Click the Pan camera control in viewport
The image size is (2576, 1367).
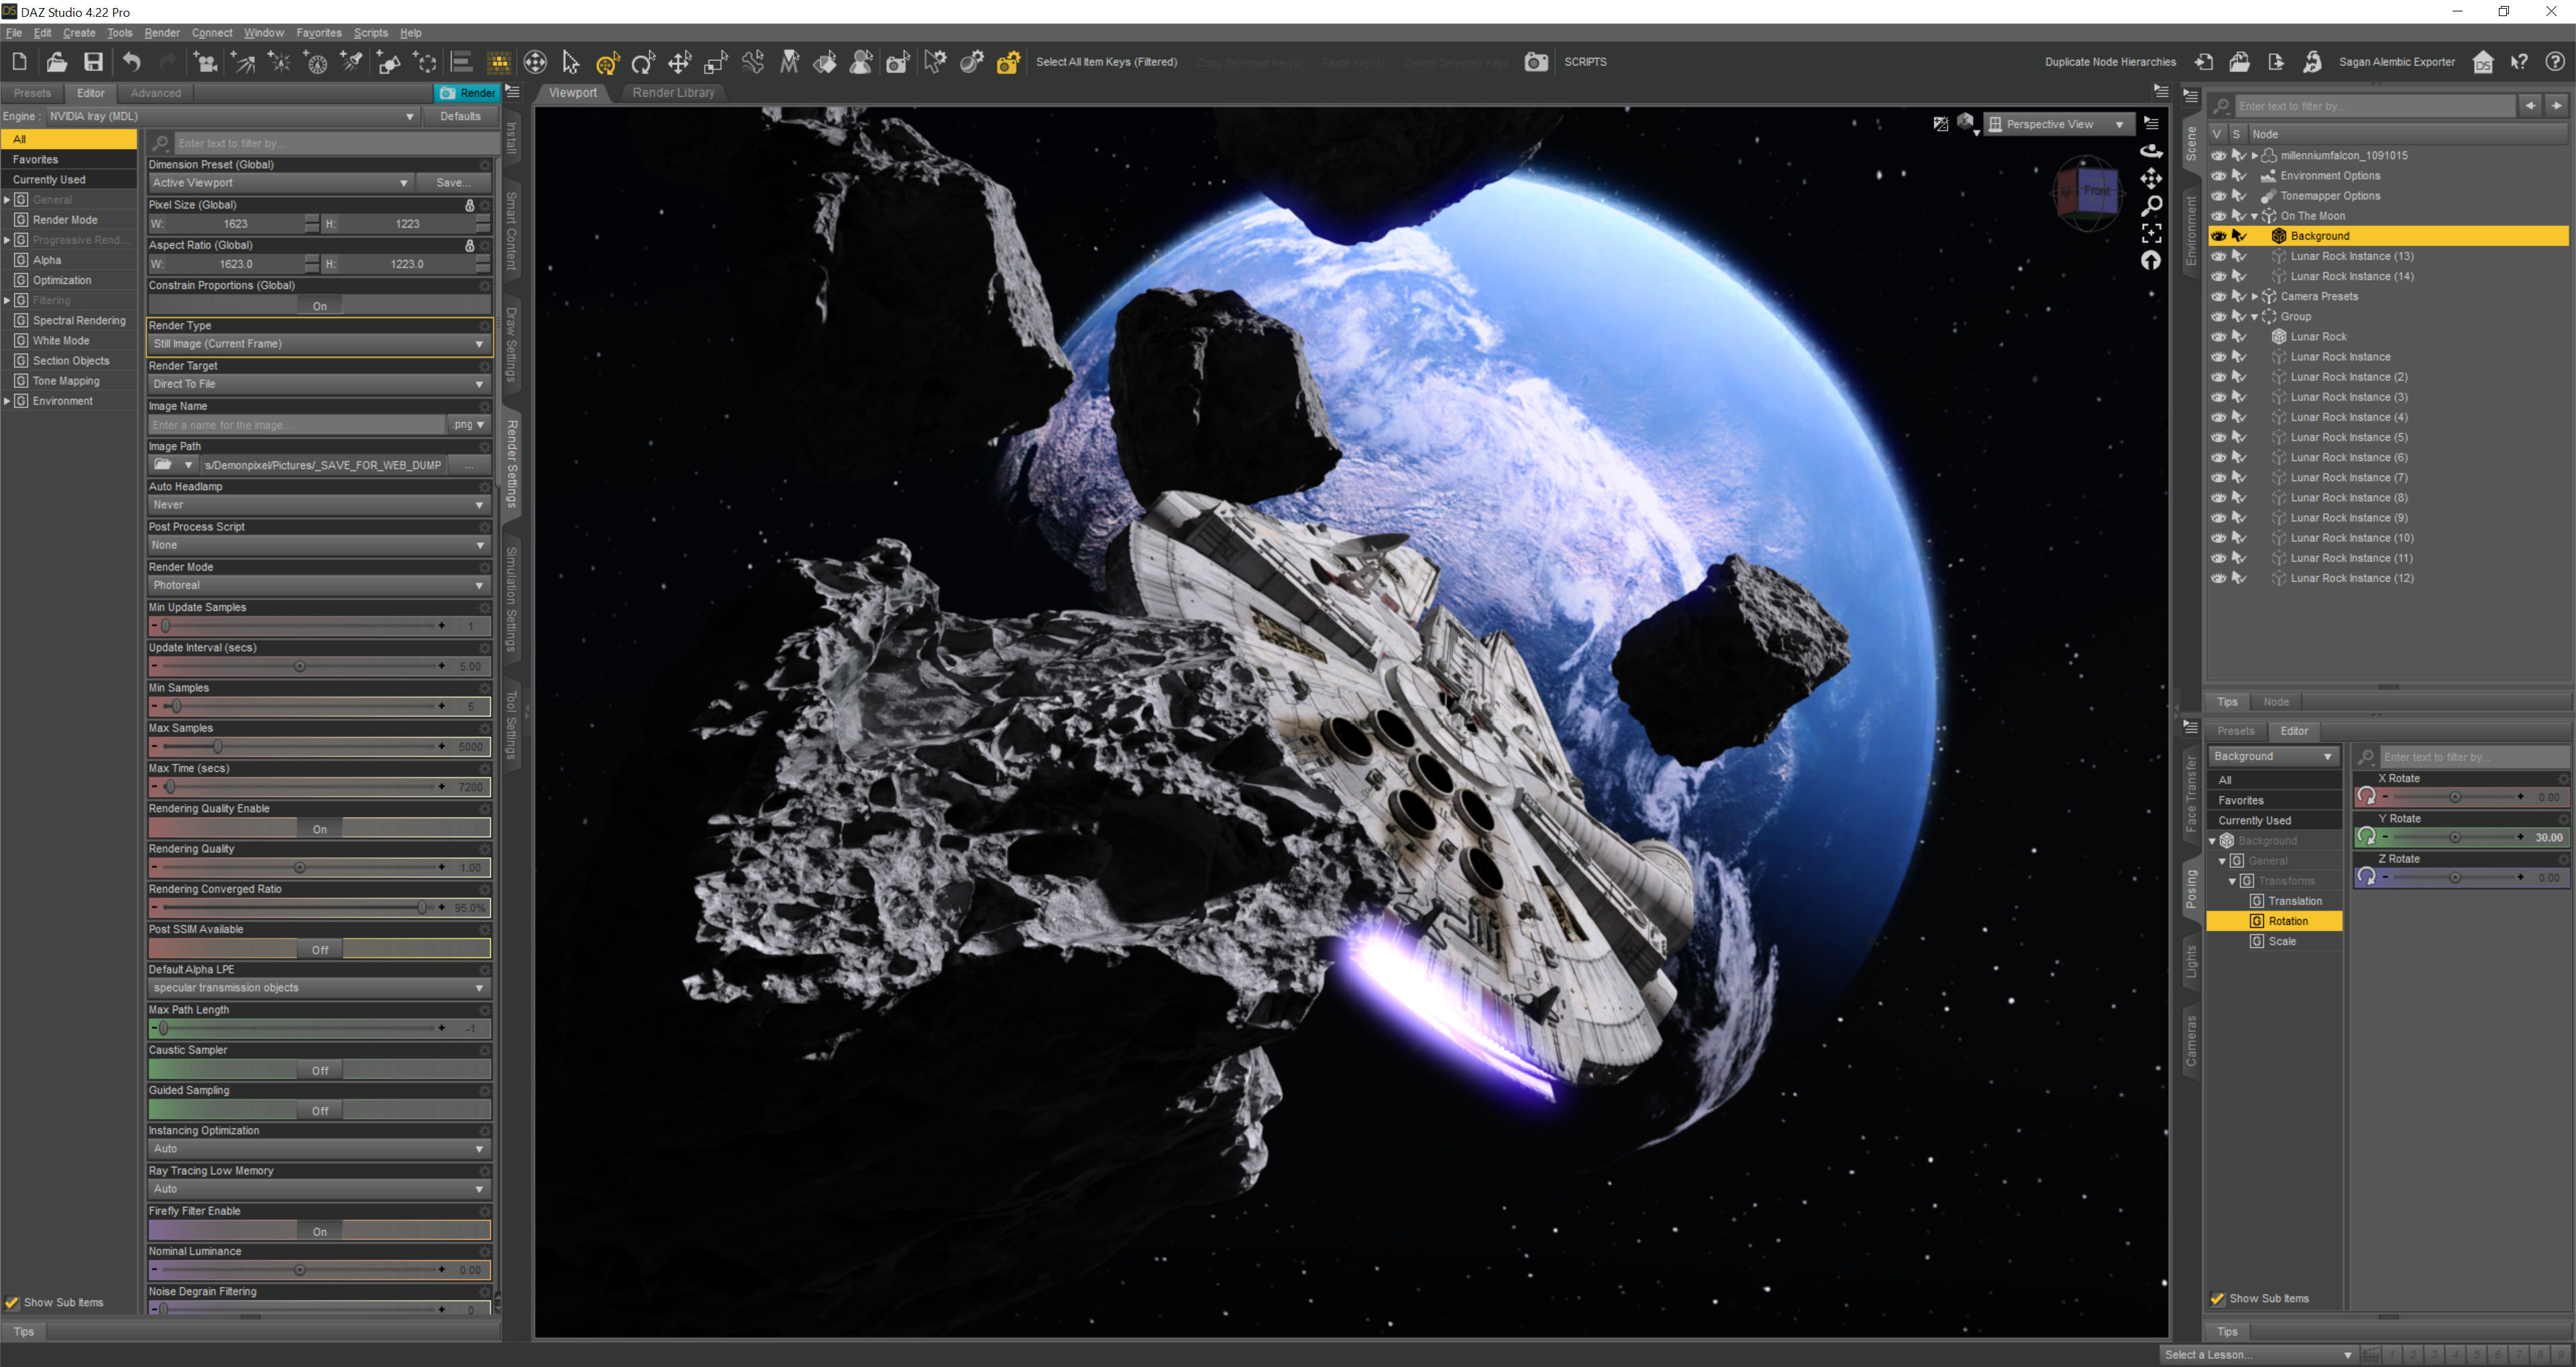pyautogui.click(x=2151, y=178)
